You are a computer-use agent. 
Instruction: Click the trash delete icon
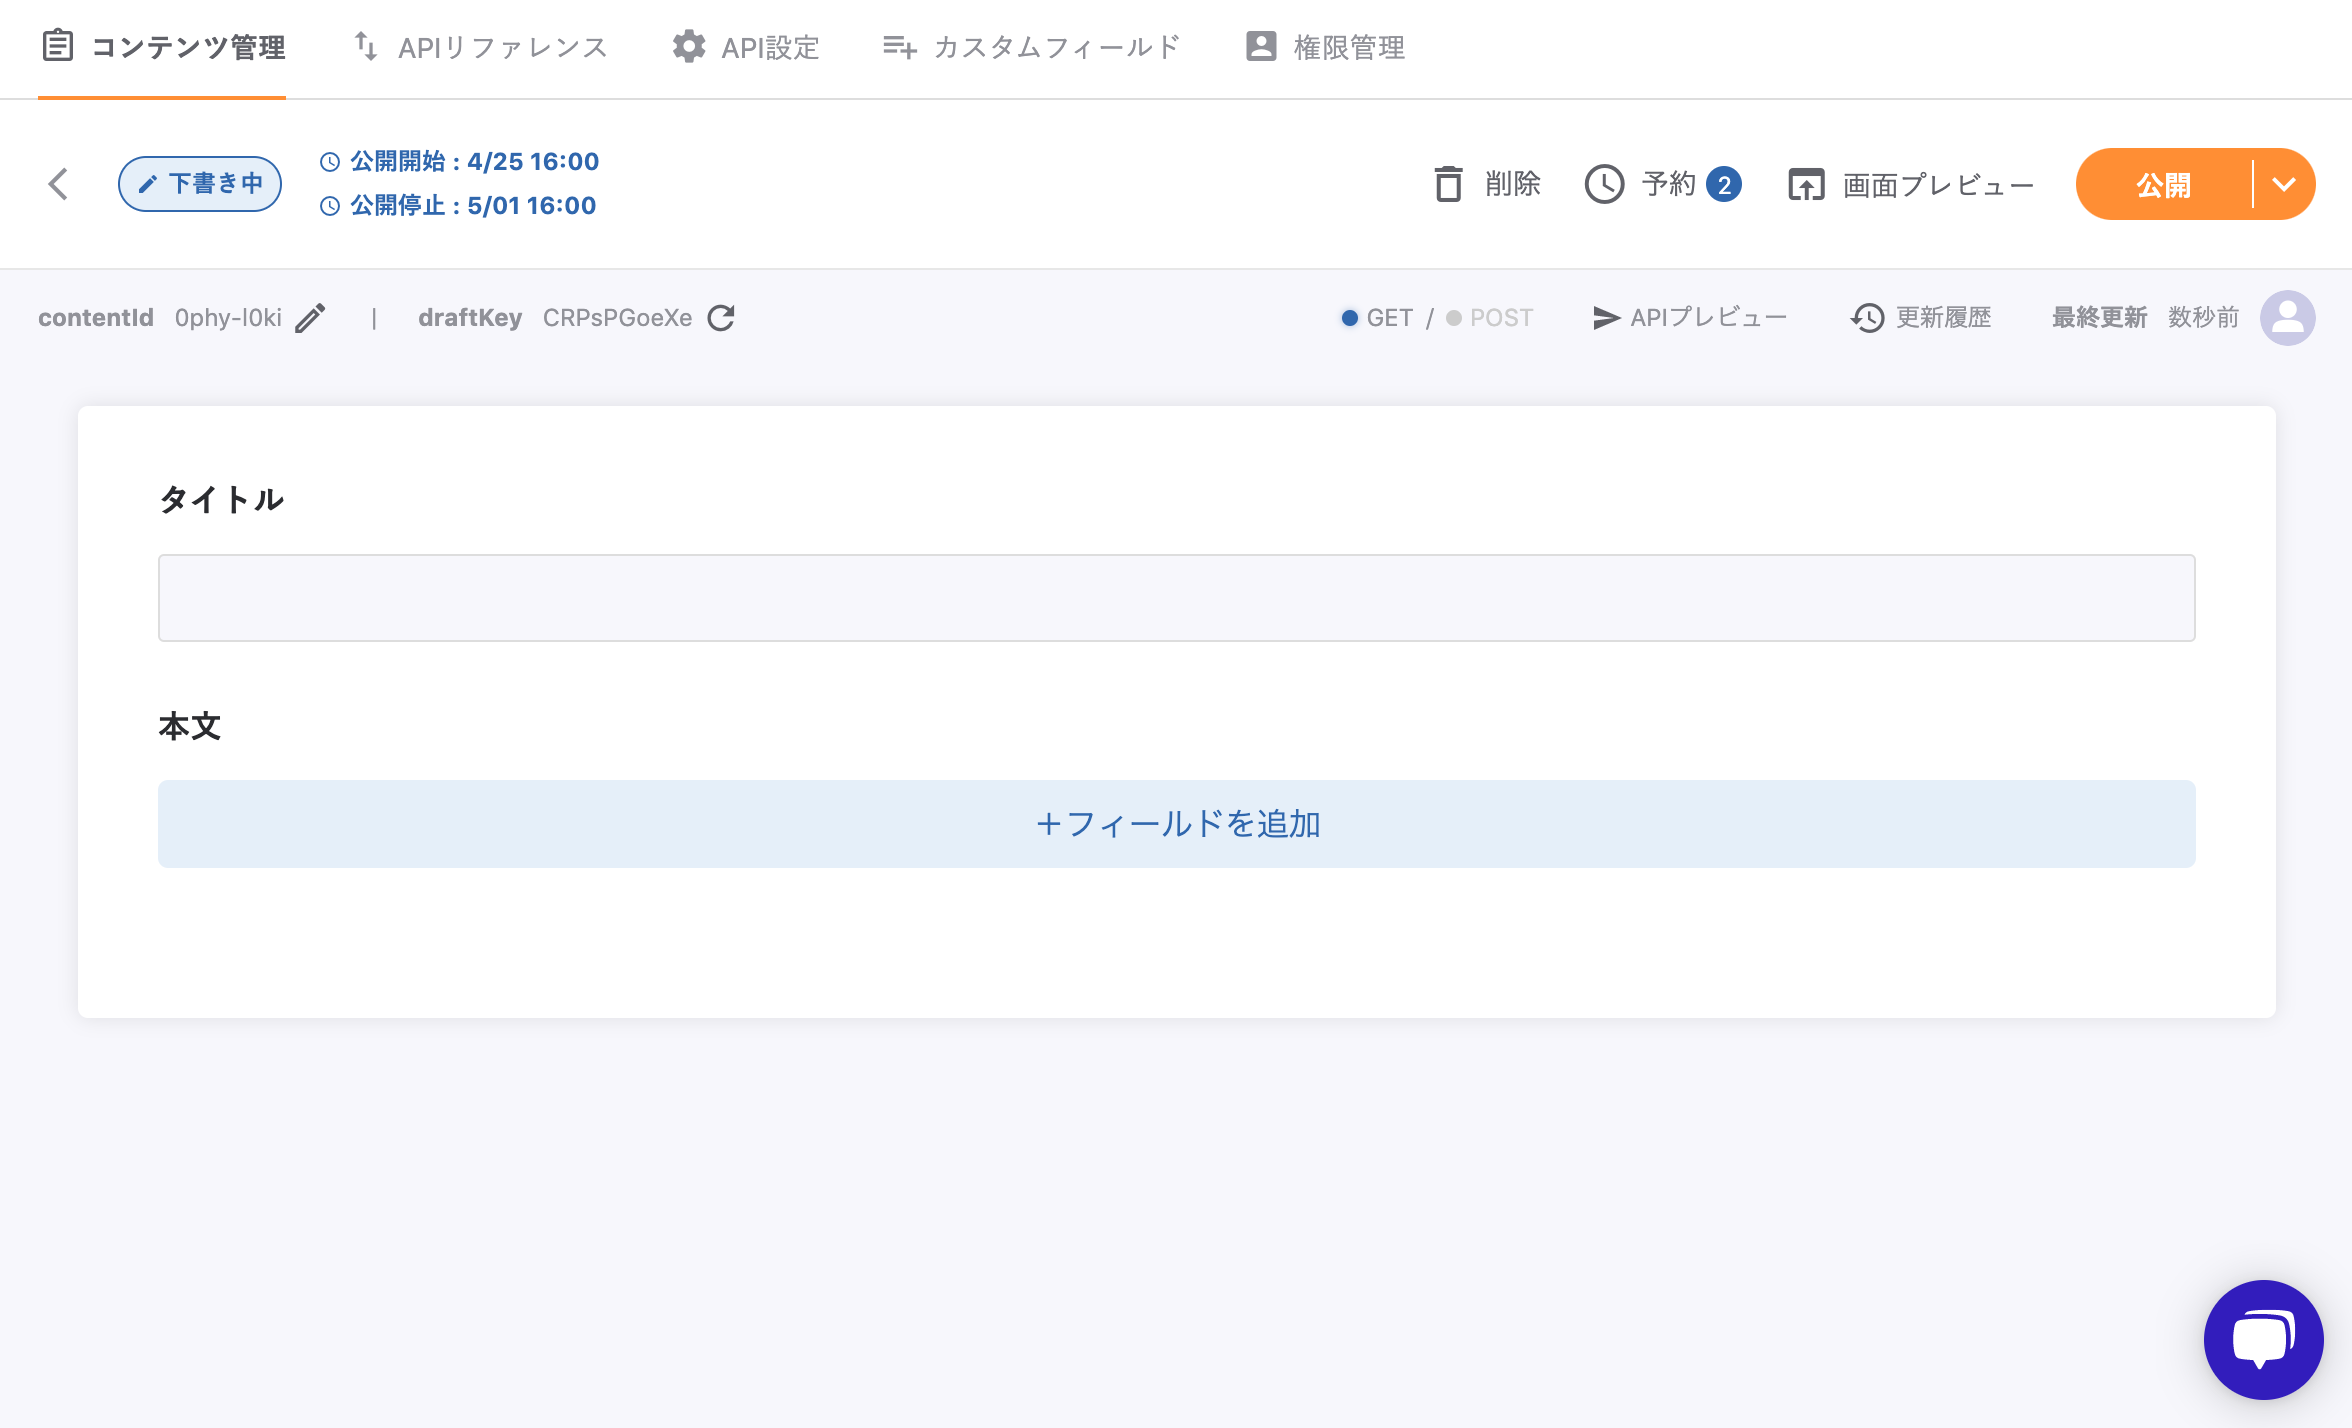click(x=1448, y=184)
